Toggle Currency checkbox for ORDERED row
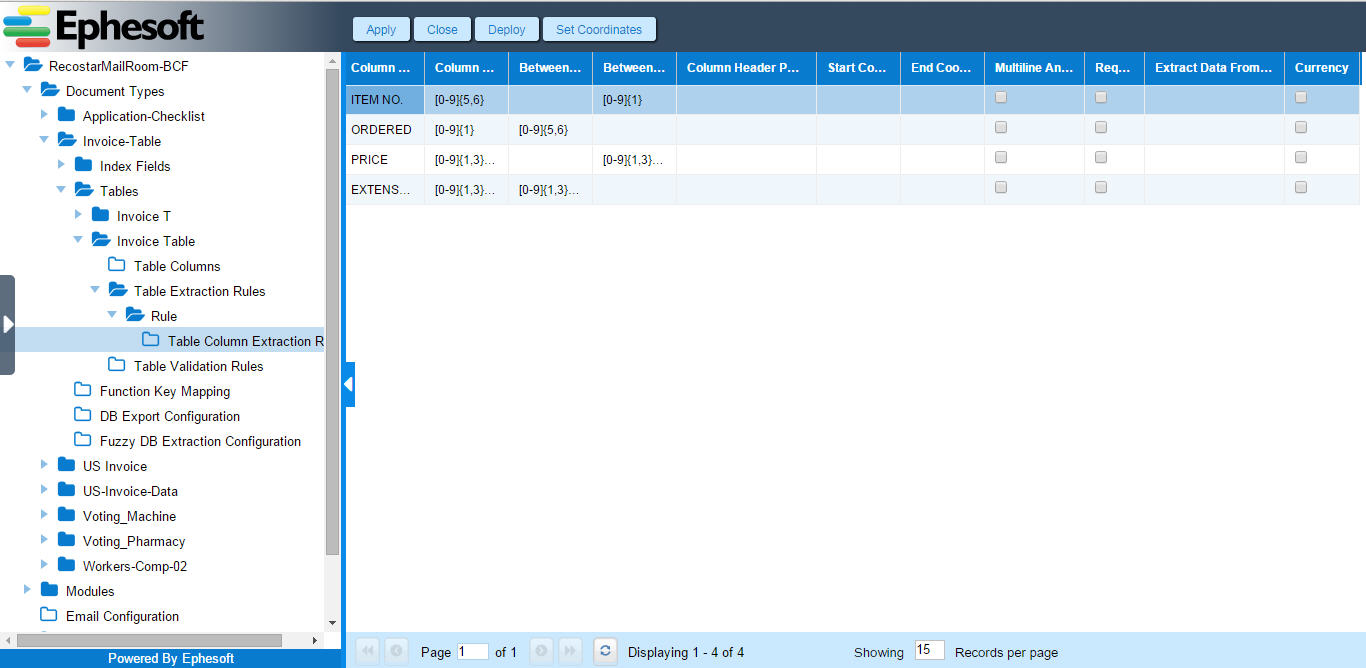This screenshot has height=668, width=1366. 1301,127
